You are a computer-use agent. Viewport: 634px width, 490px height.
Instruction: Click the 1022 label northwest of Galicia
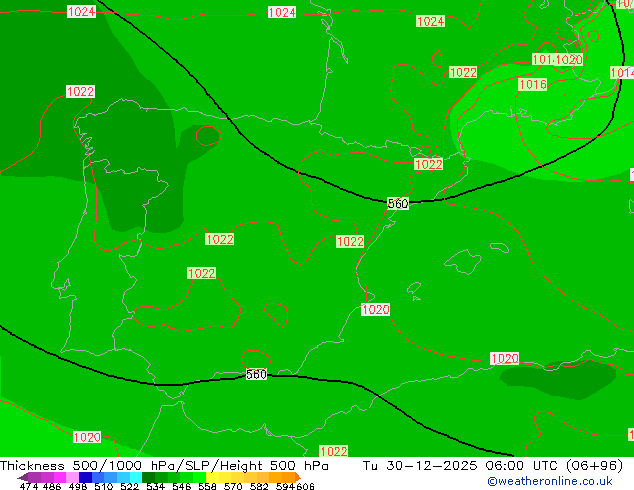(80, 91)
